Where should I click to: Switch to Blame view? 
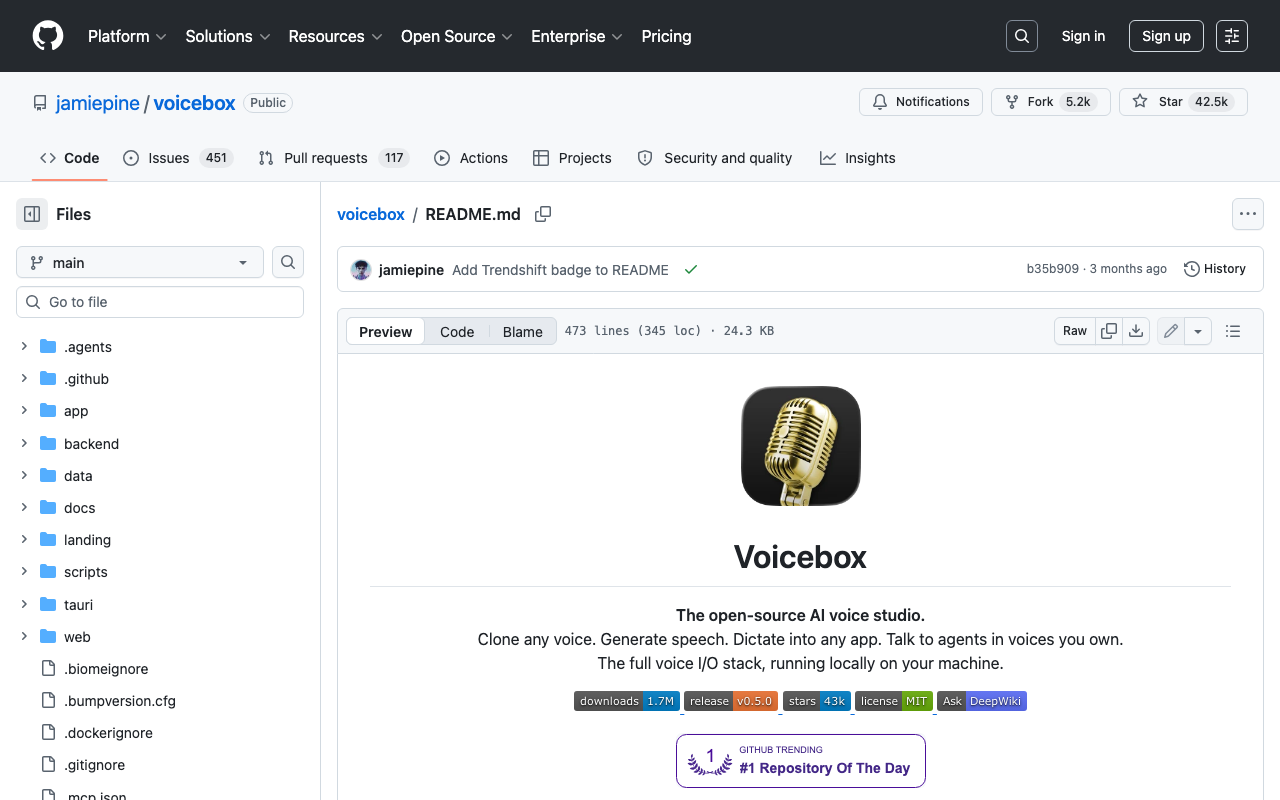[x=523, y=331]
